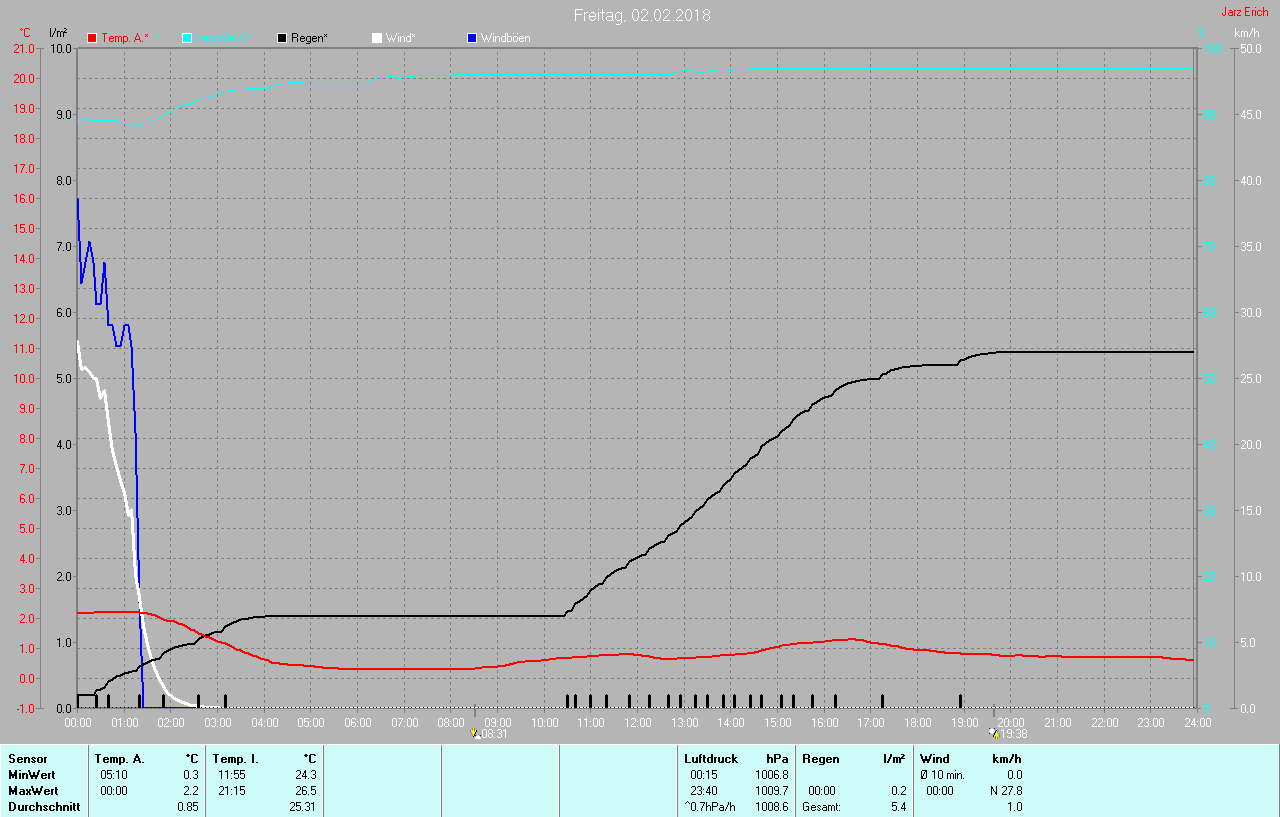Click the sunset icon at 19:38

point(993,733)
